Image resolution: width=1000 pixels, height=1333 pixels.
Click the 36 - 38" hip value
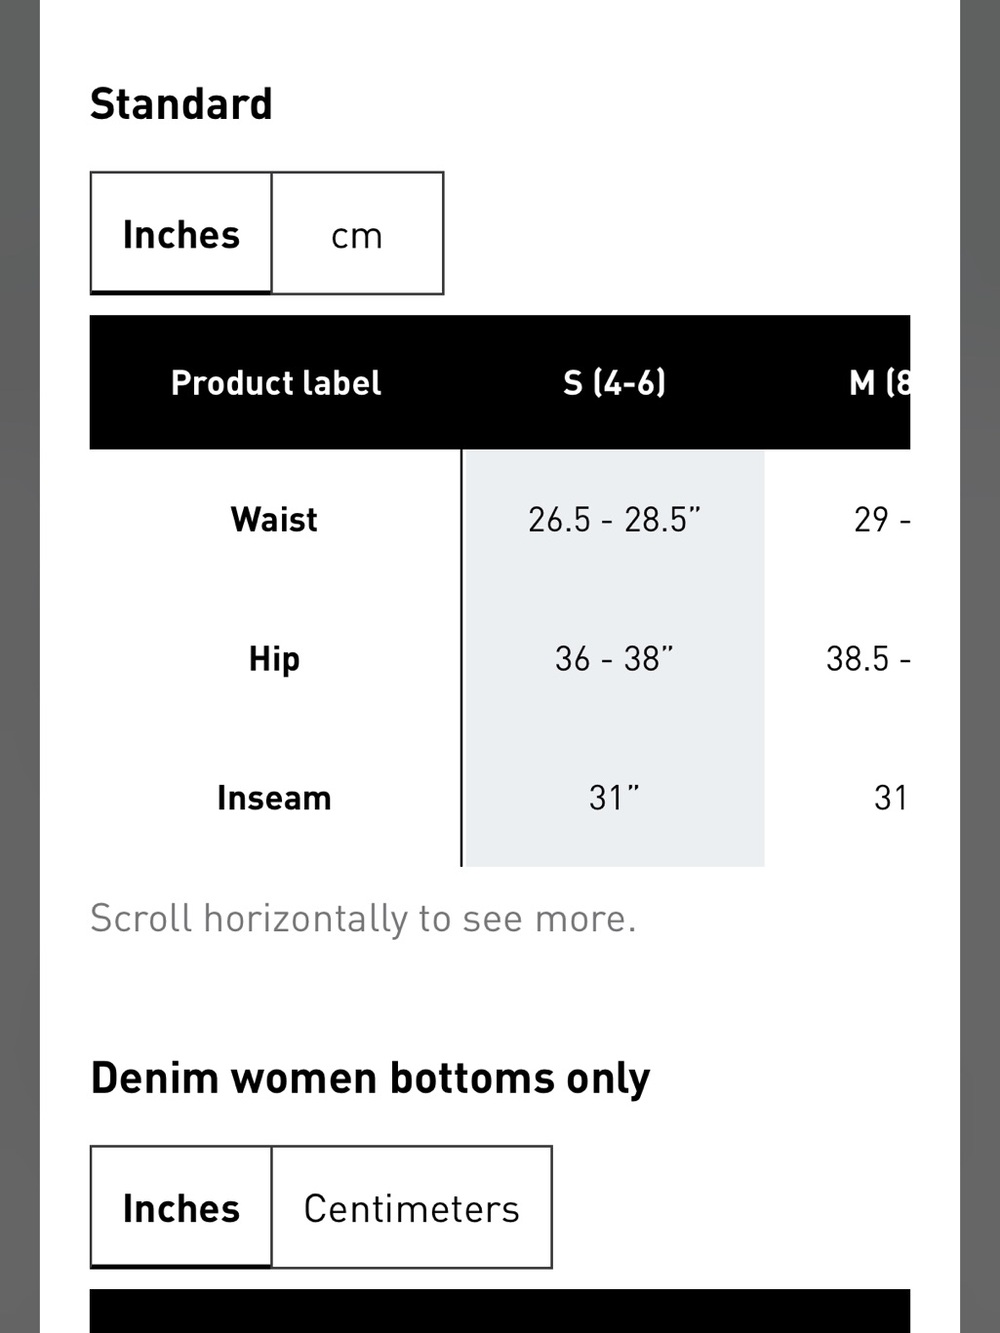[x=614, y=658]
